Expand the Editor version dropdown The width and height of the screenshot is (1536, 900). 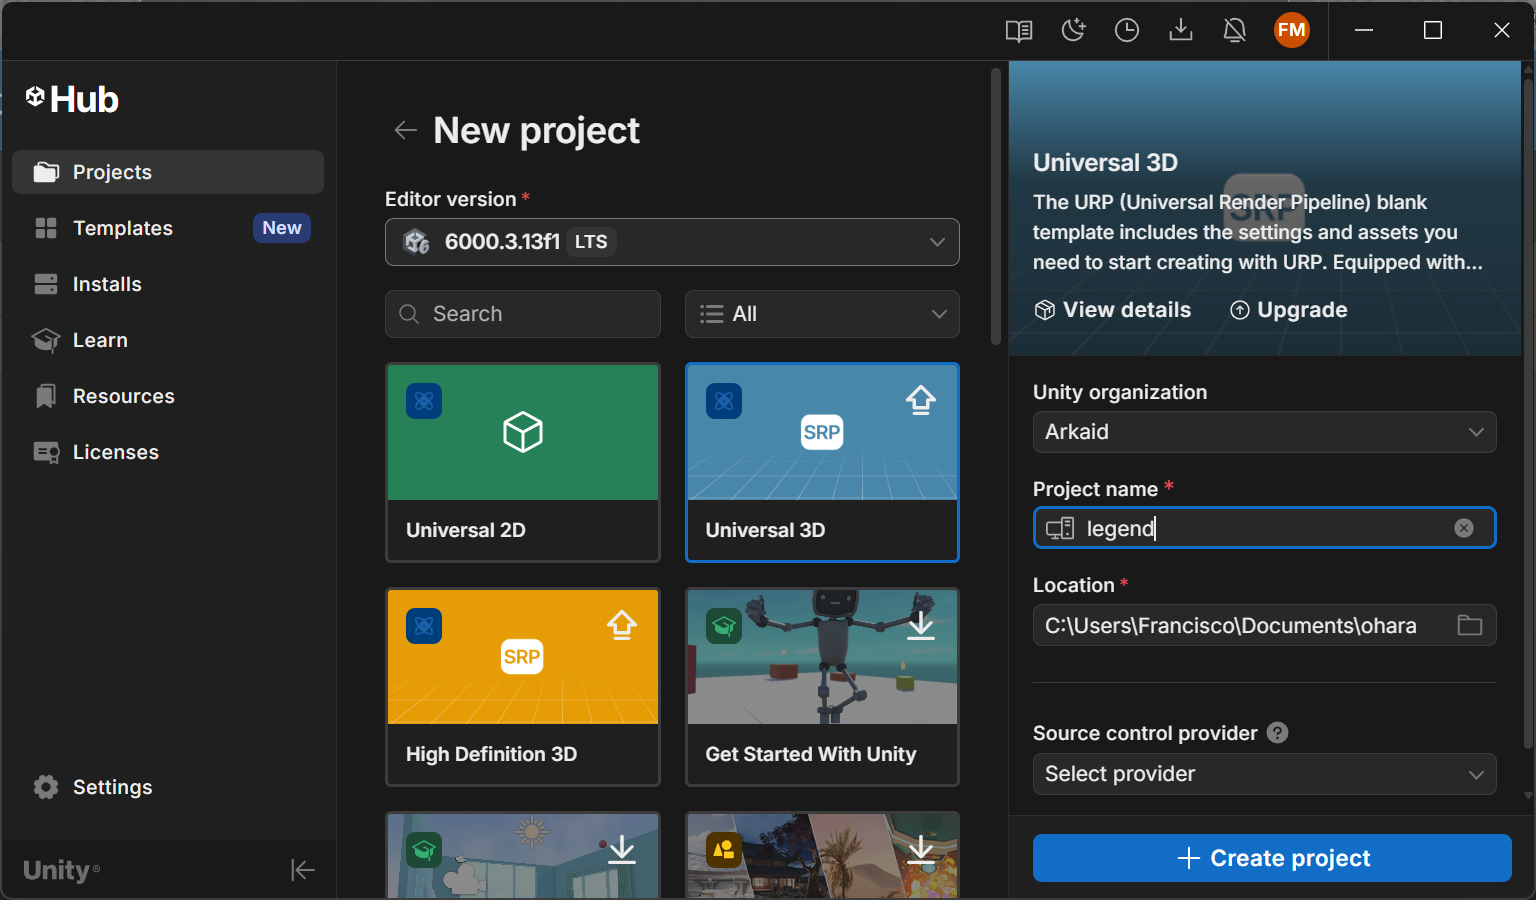point(672,242)
